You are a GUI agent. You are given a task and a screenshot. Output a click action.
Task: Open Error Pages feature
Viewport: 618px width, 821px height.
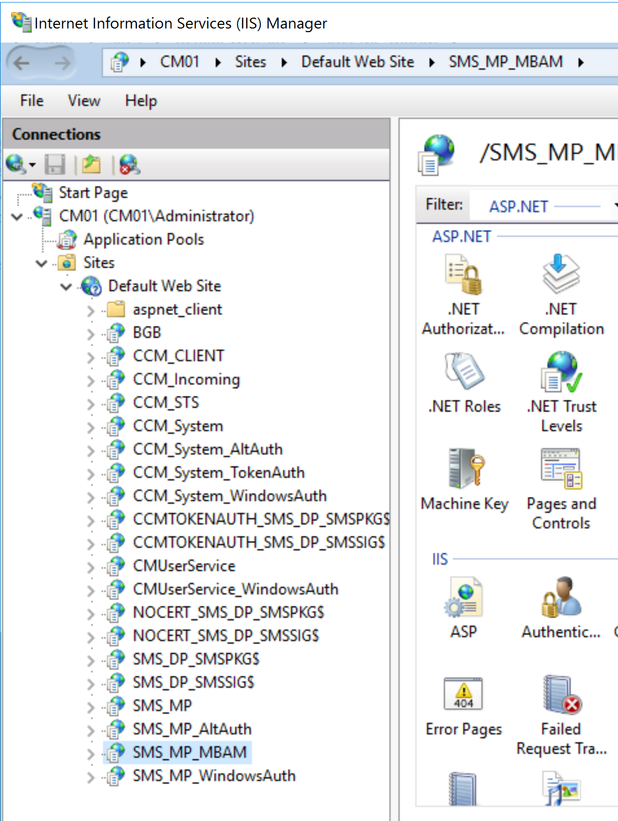click(x=464, y=706)
